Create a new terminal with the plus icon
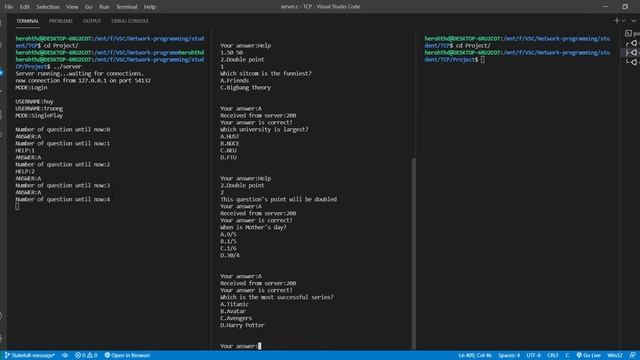The height and width of the screenshot is (360, 640). pos(616,20)
